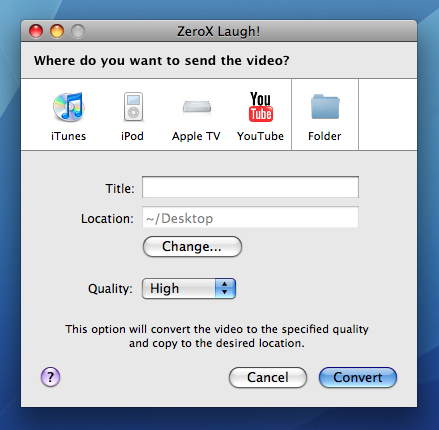Viewport: 439px width, 430px height.
Task: Click the ZeroX Laugh! title bar
Action: tap(219, 31)
